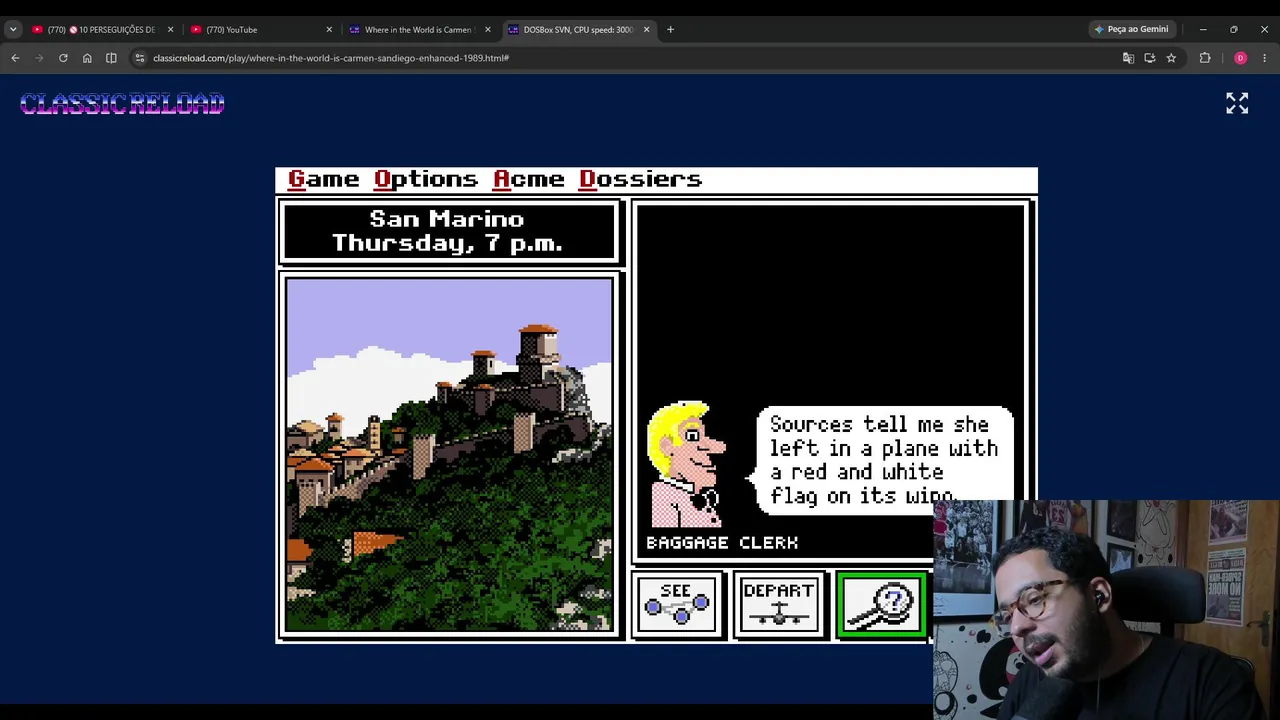Open the browser extensions menu
This screenshot has height=720, width=1280.
click(1205, 58)
